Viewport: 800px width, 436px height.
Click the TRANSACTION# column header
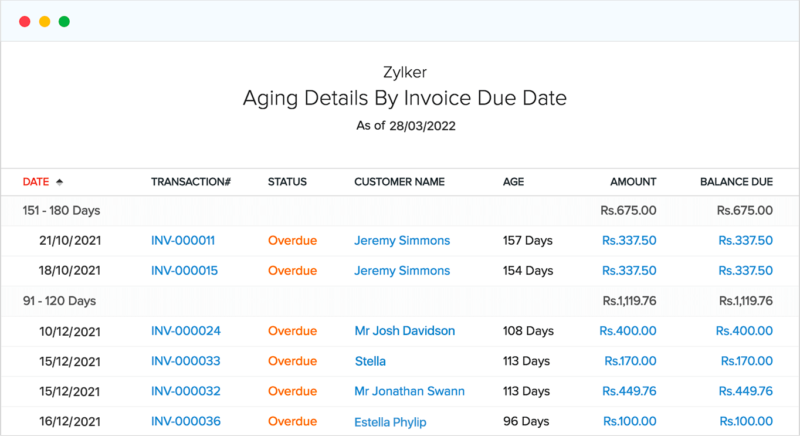190,182
